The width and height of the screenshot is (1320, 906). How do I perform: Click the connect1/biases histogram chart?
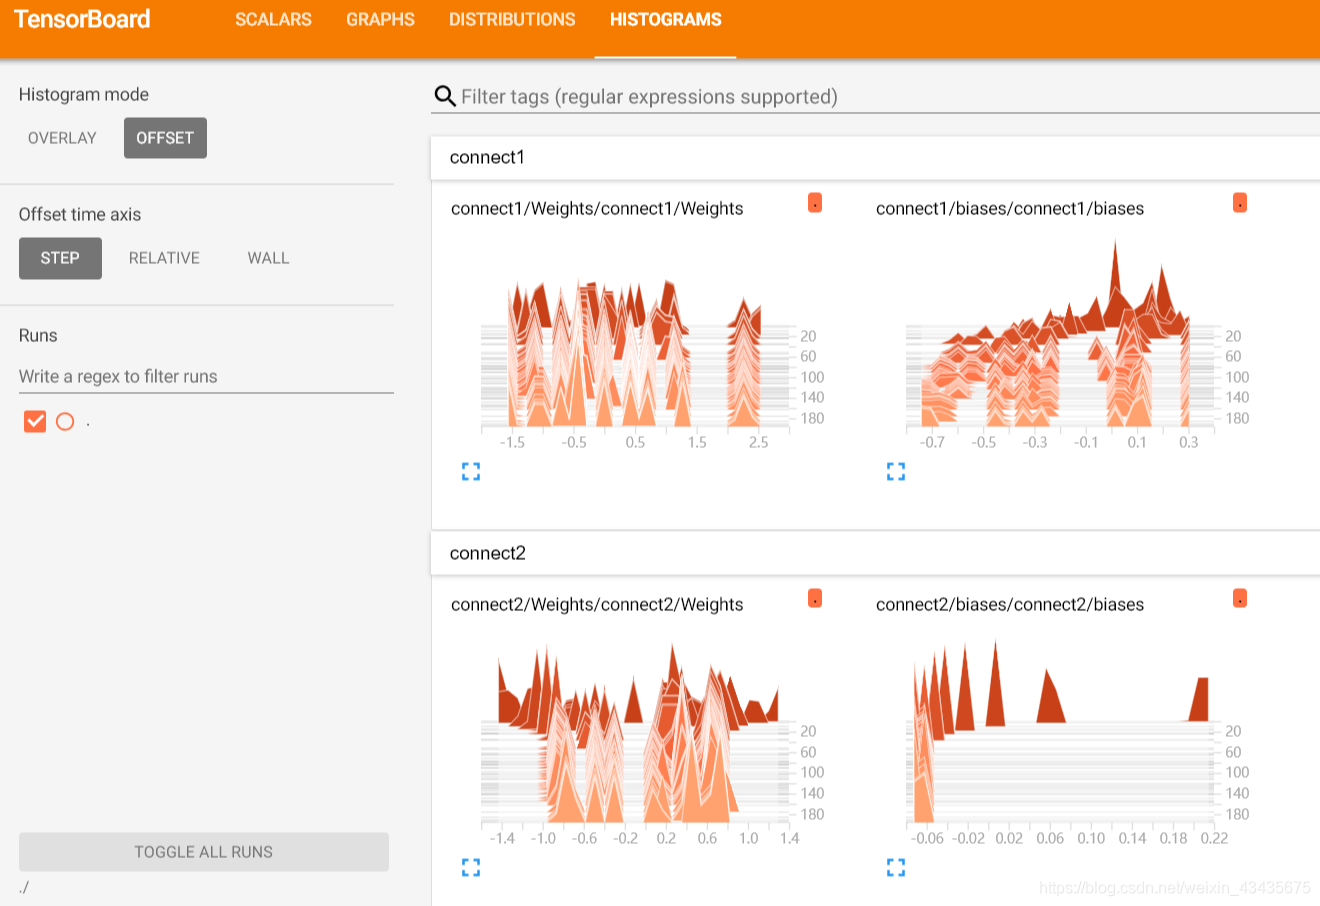1065,345
